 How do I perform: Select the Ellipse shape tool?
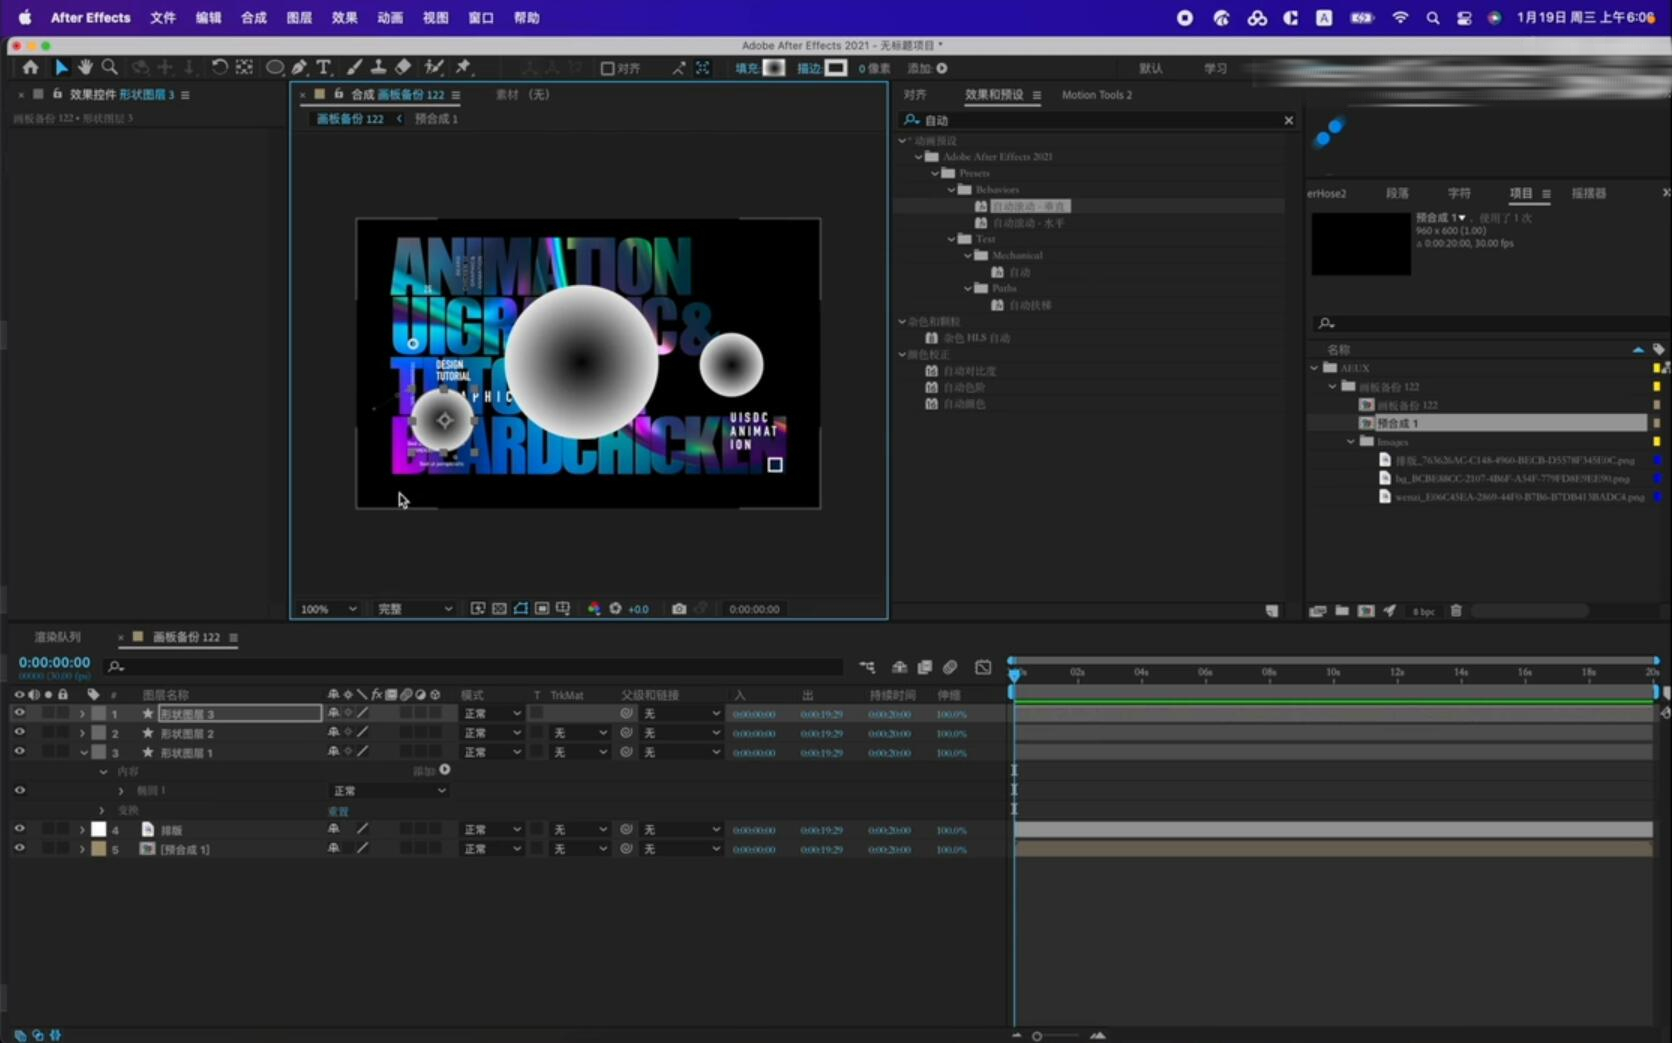point(274,67)
